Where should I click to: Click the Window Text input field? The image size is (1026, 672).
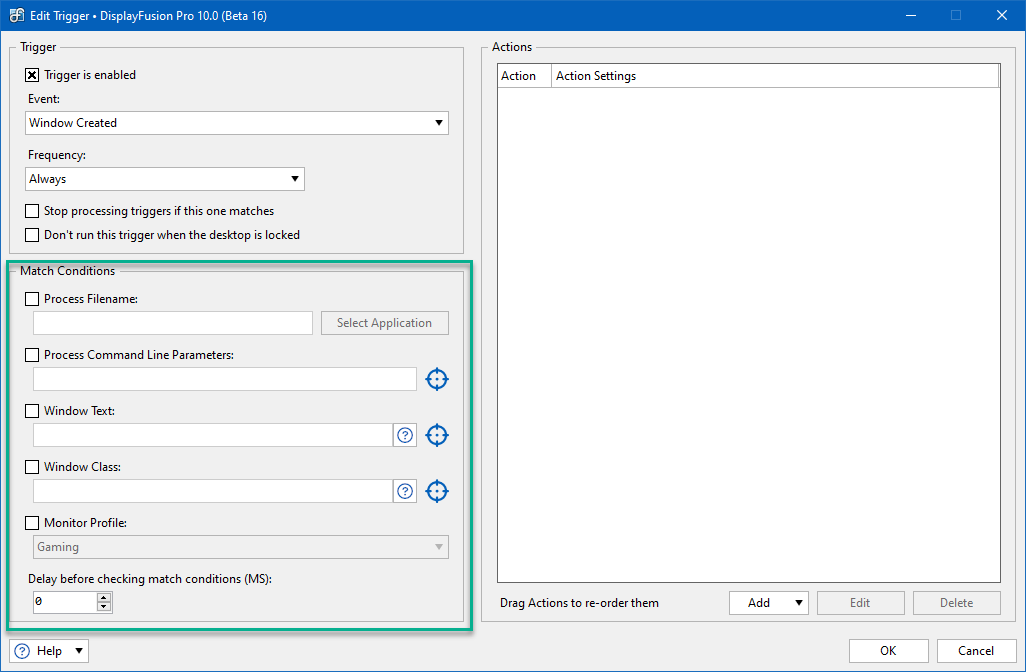(213, 435)
